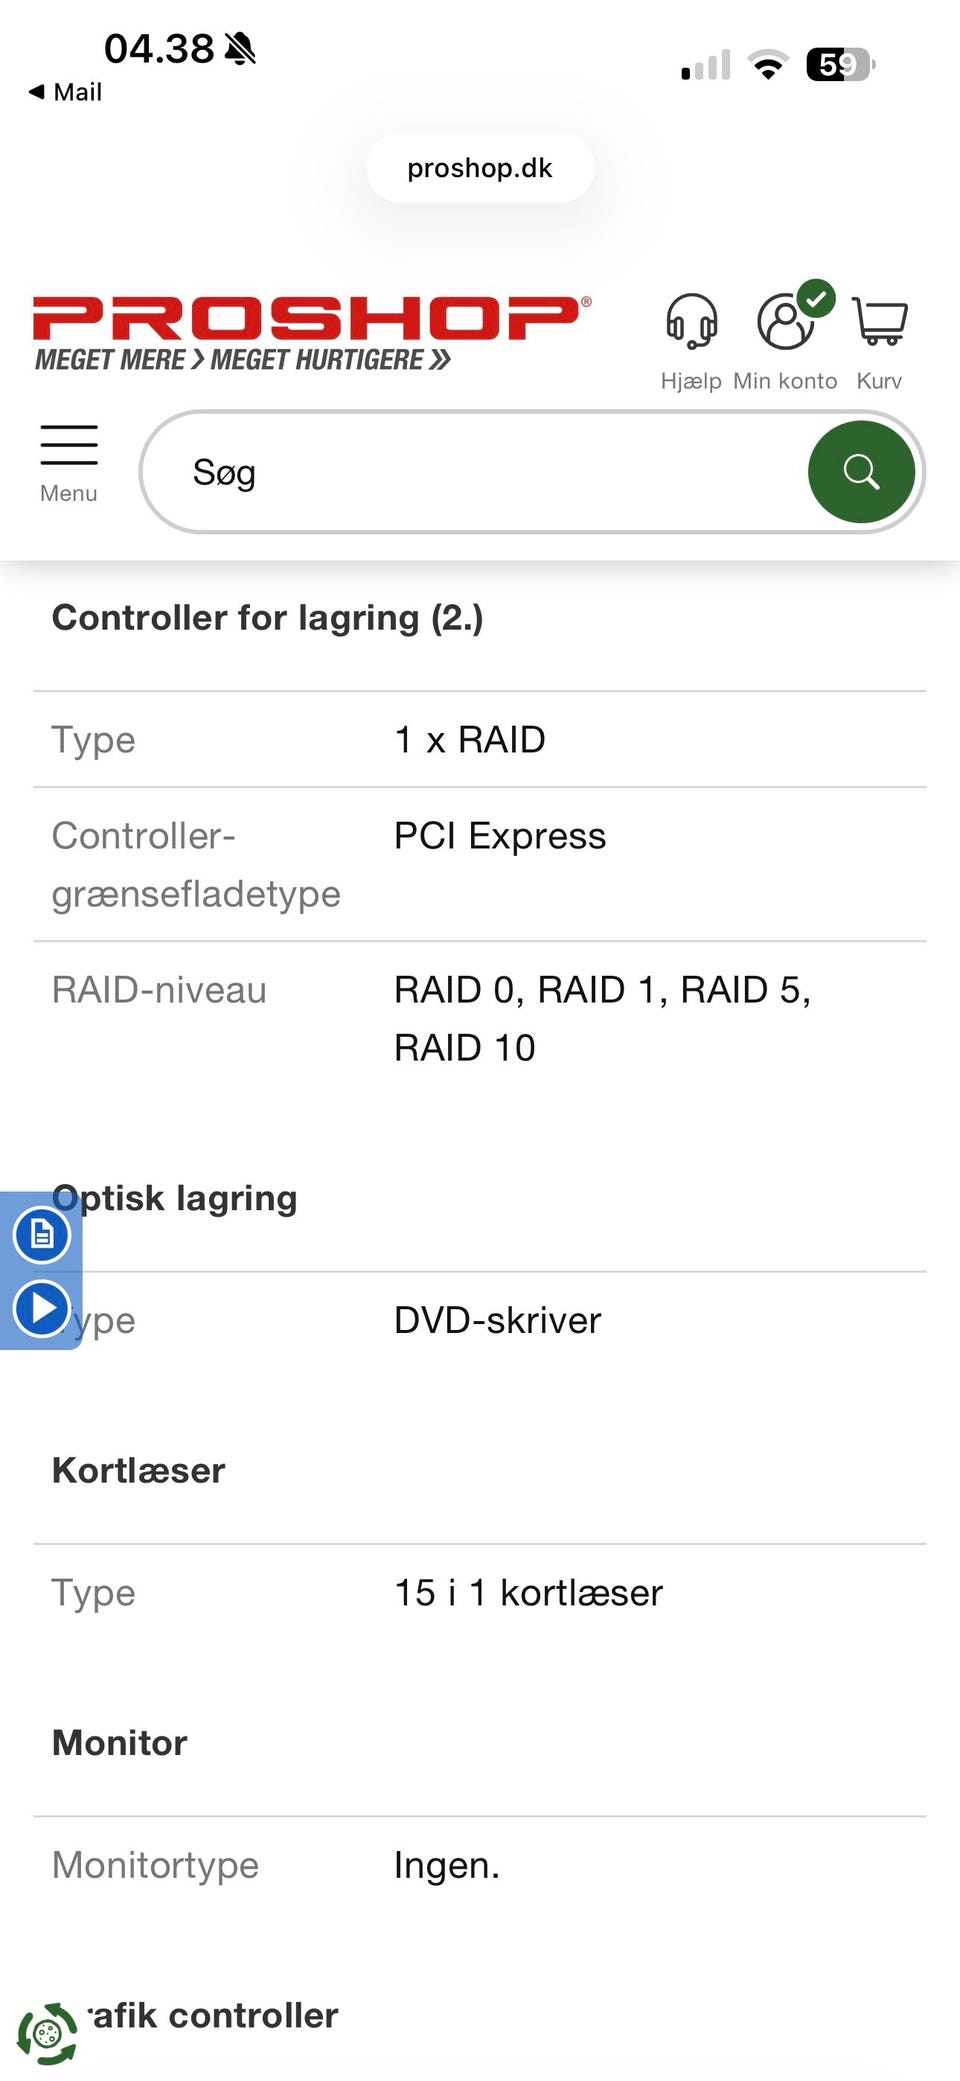Tap the 'Controller for lagring (2.)' section heading
960x2081 pixels.
pos(267,618)
